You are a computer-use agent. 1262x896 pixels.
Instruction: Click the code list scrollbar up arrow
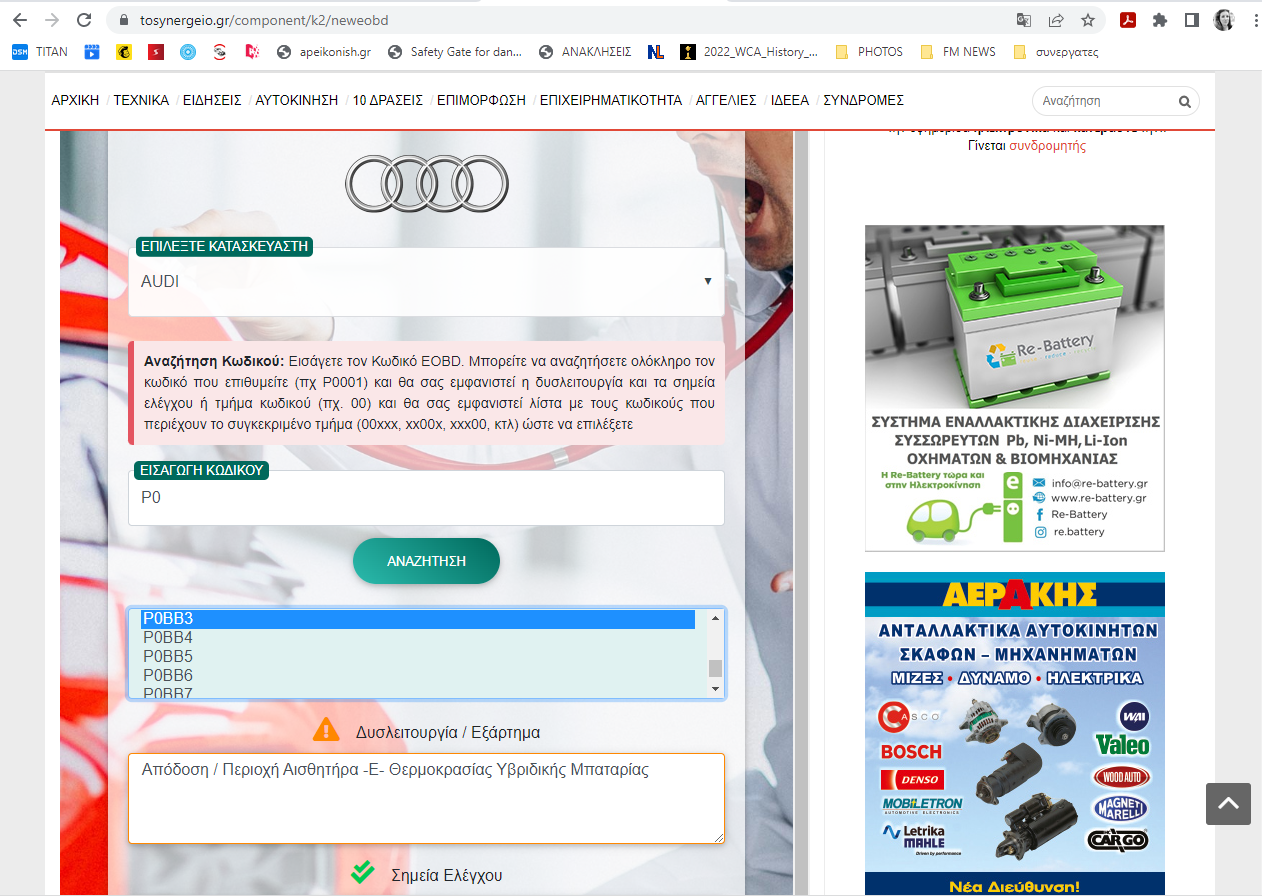tap(715, 617)
